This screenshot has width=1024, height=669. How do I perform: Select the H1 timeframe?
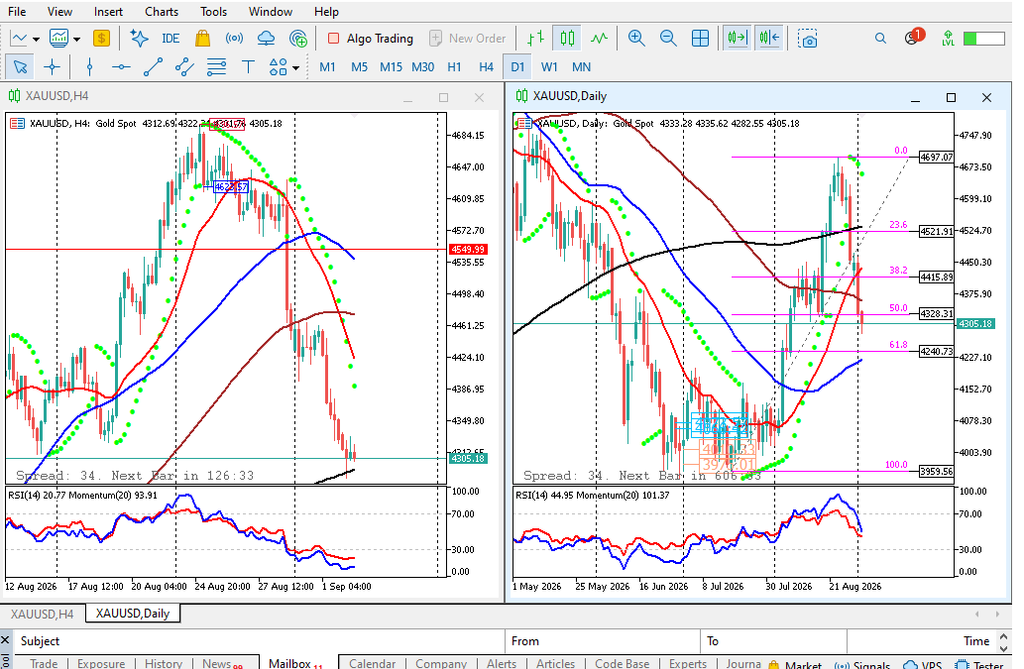[455, 67]
